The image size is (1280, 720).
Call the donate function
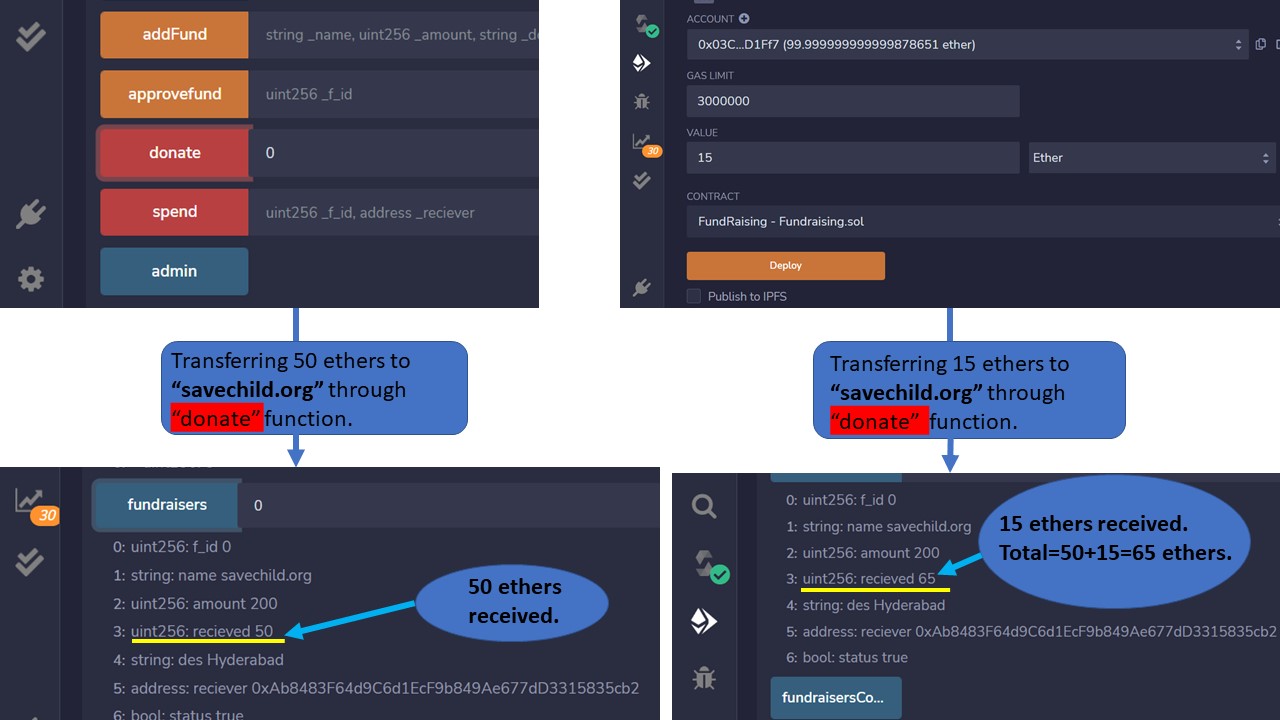pyautogui.click(x=174, y=152)
